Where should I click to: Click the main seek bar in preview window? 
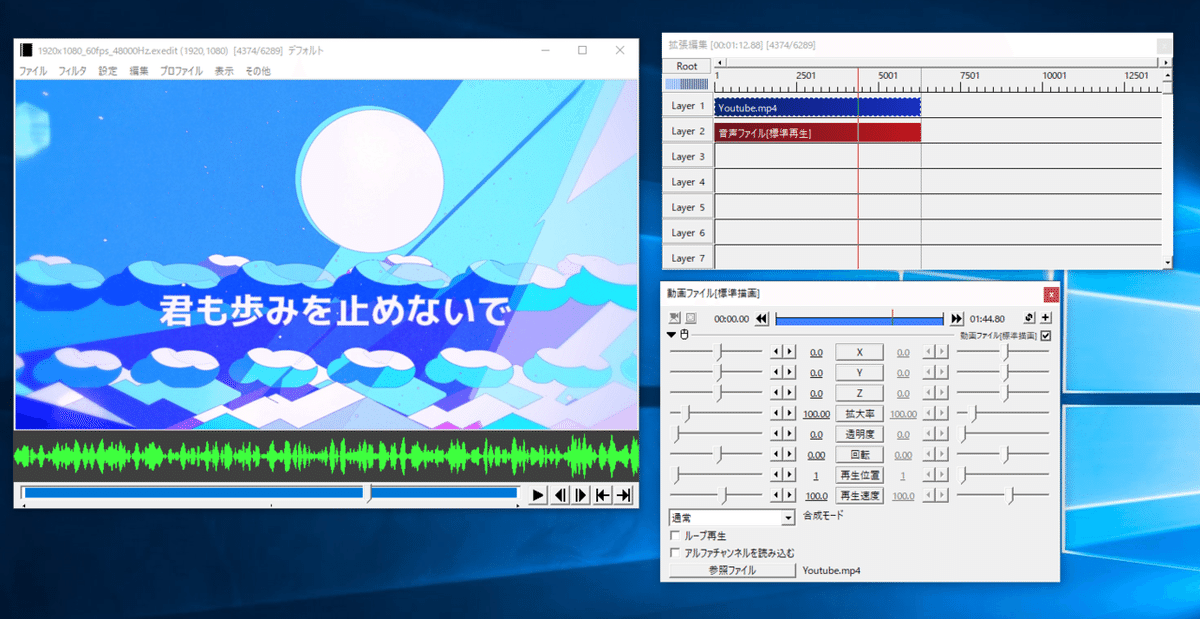271,493
